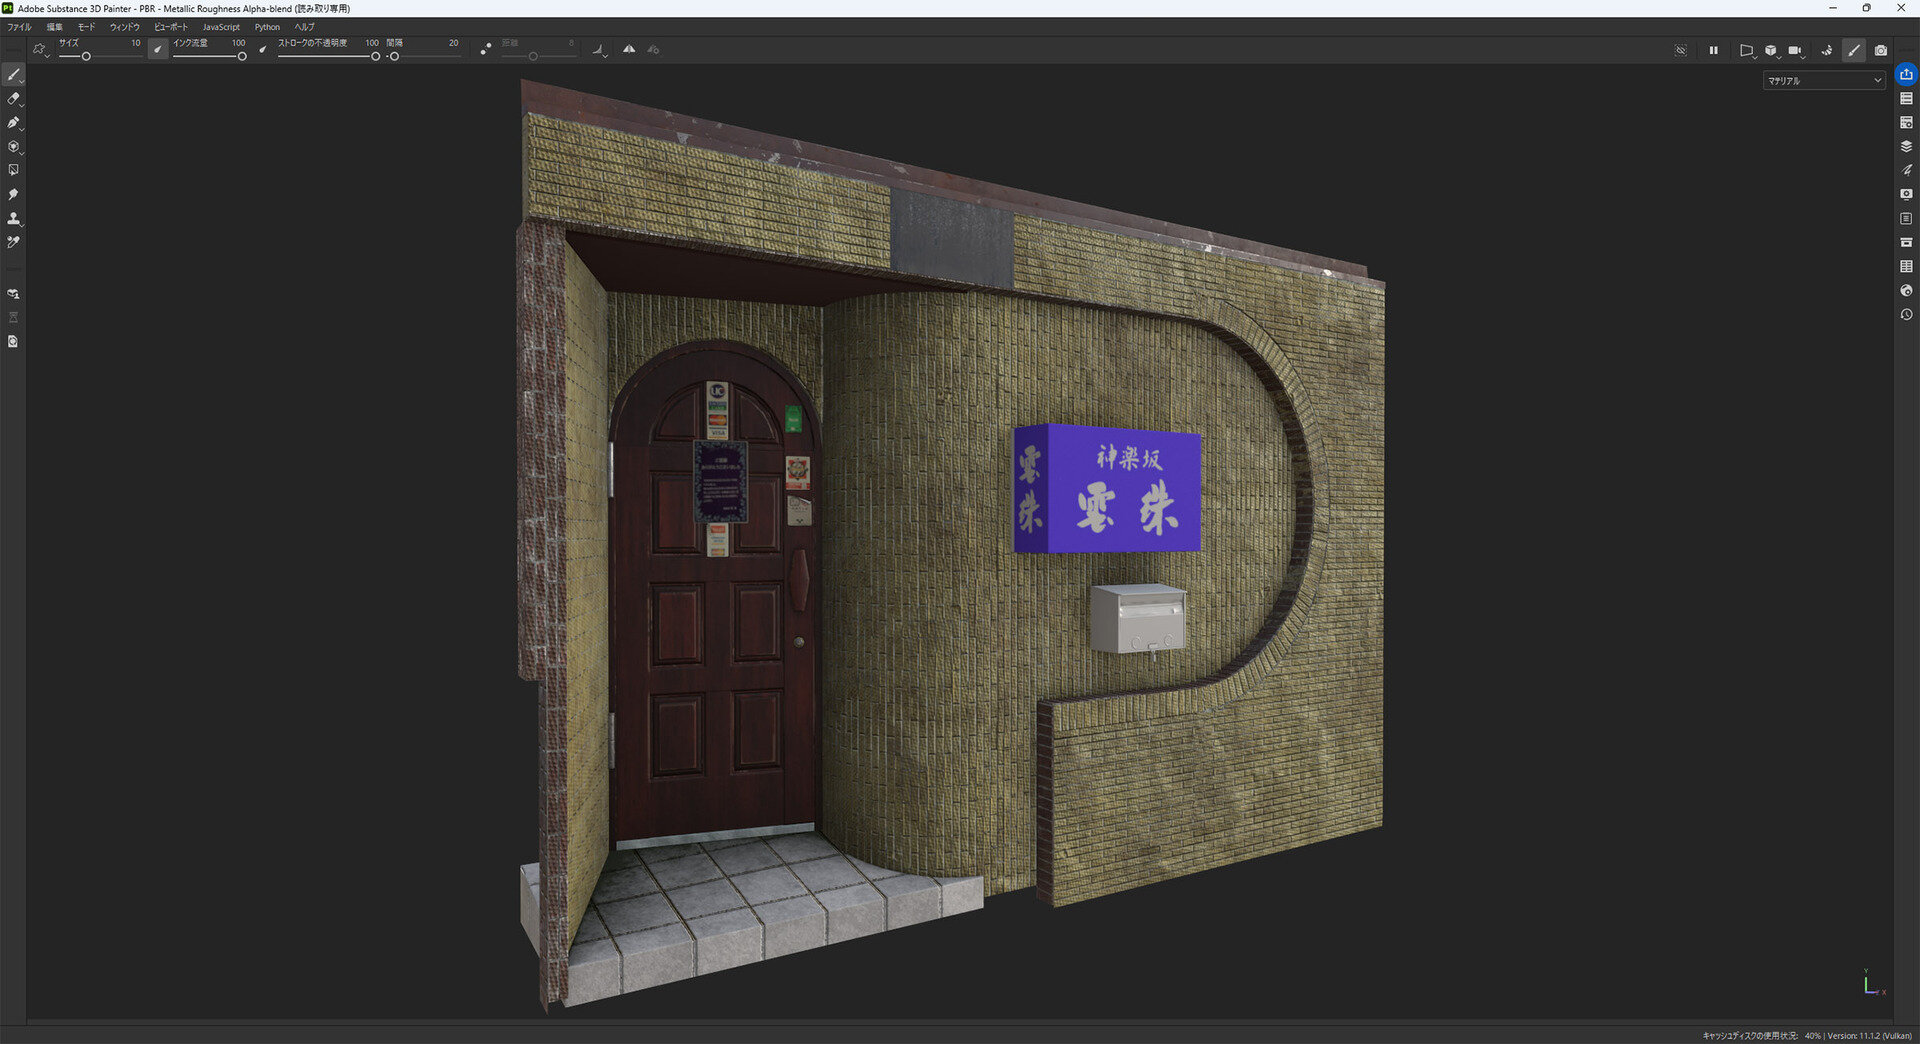Screen dimensions: 1920x1044
Task: Toggle the size pen pressure button
Action: pyautogui.click(x=158, y=49)
